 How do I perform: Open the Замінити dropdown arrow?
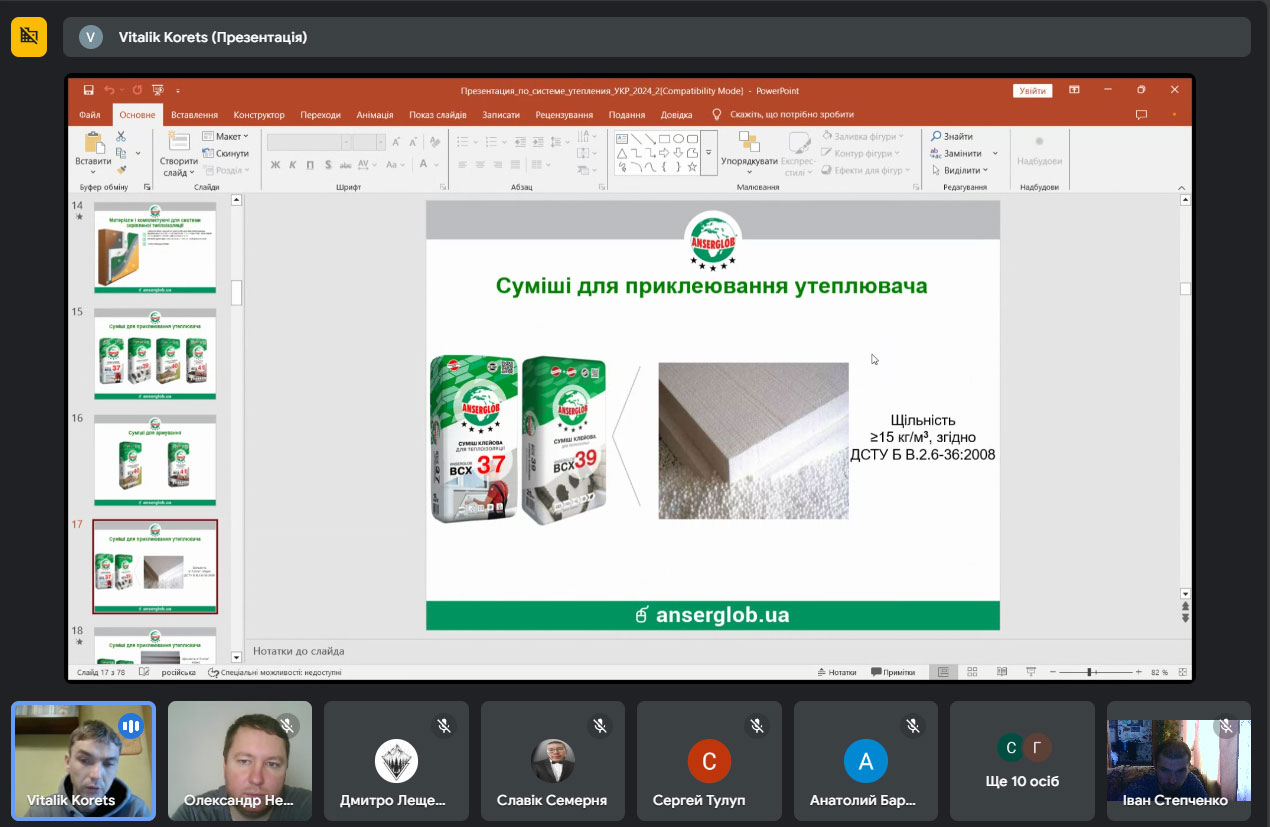coord(995,153)
